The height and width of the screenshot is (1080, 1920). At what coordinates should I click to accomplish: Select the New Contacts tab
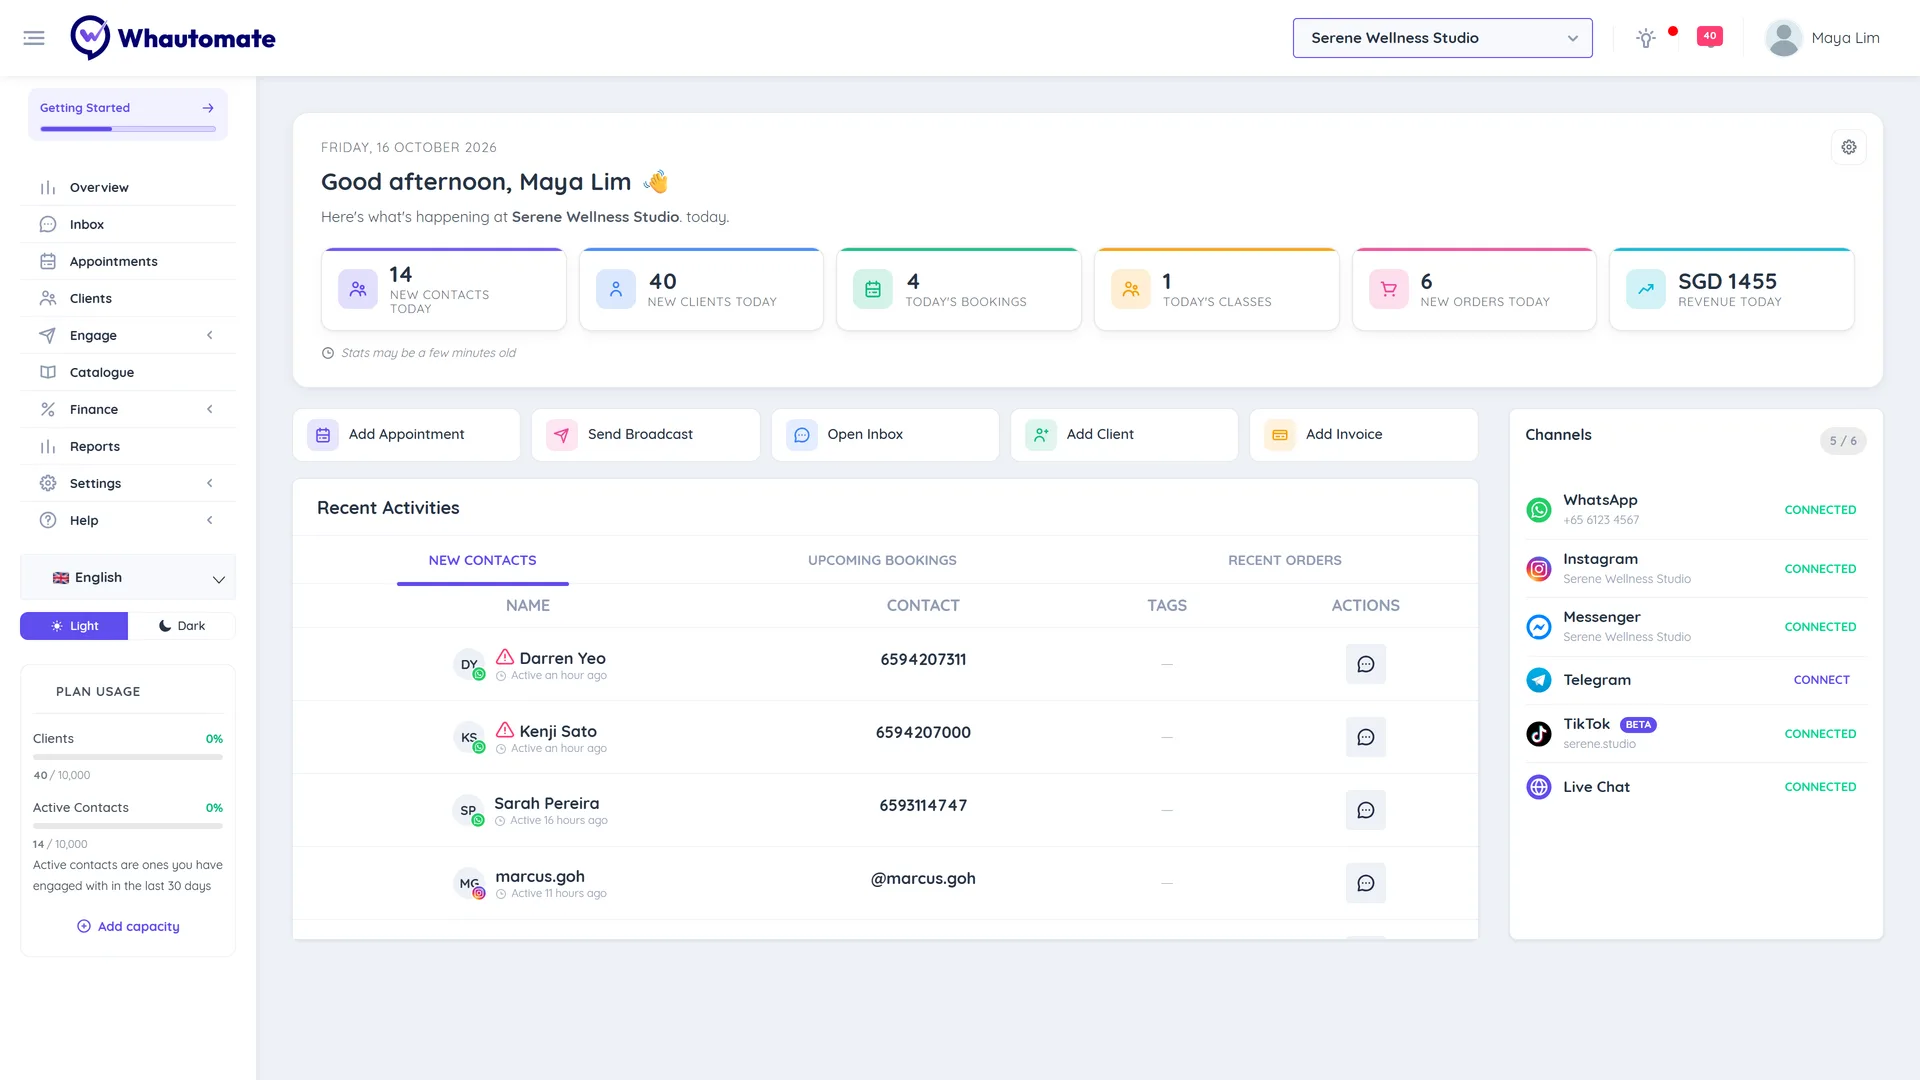(x=483, y=560)
